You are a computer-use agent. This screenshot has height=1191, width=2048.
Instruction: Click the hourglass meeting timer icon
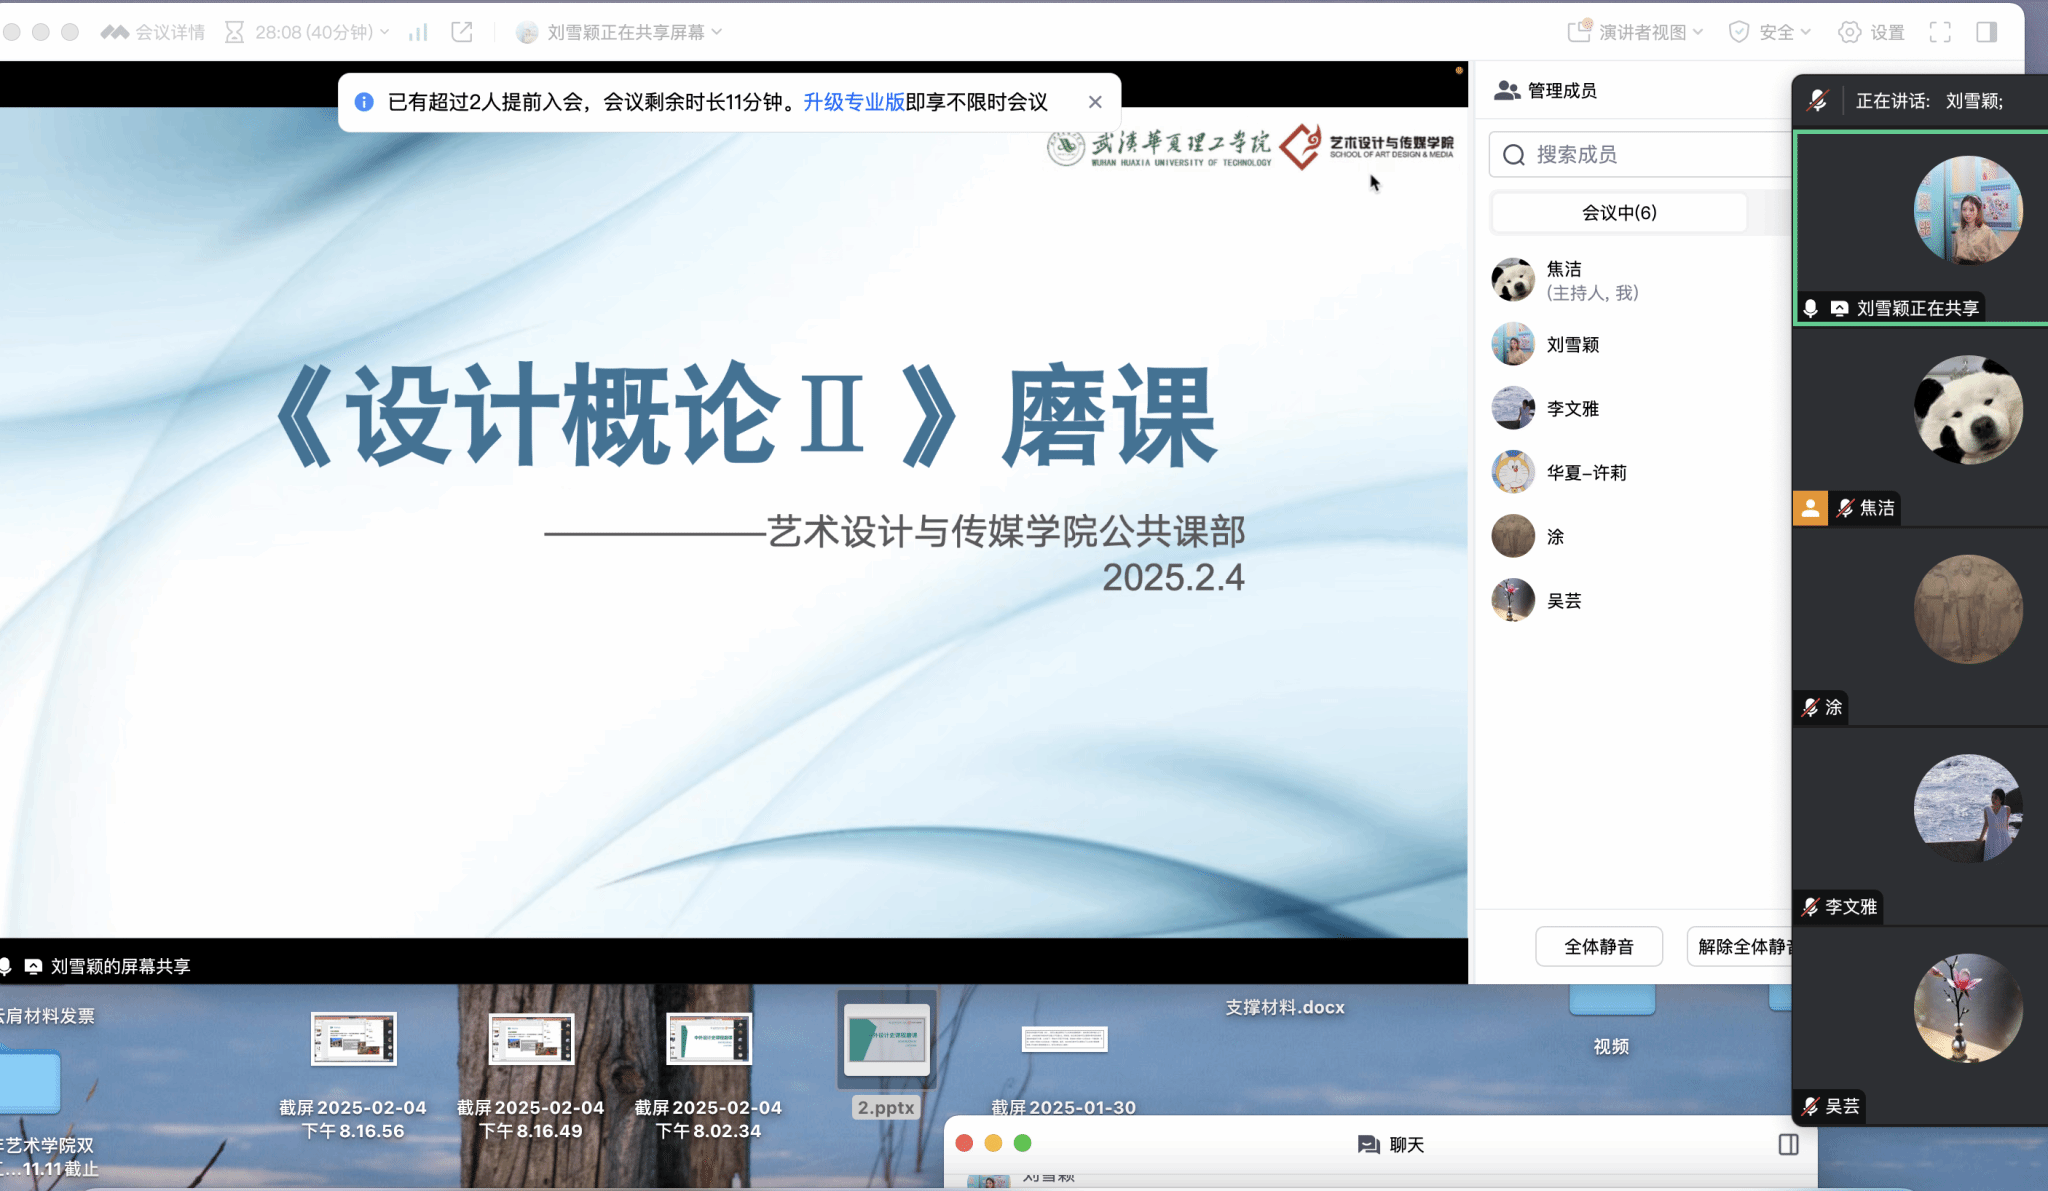point(234,32)
